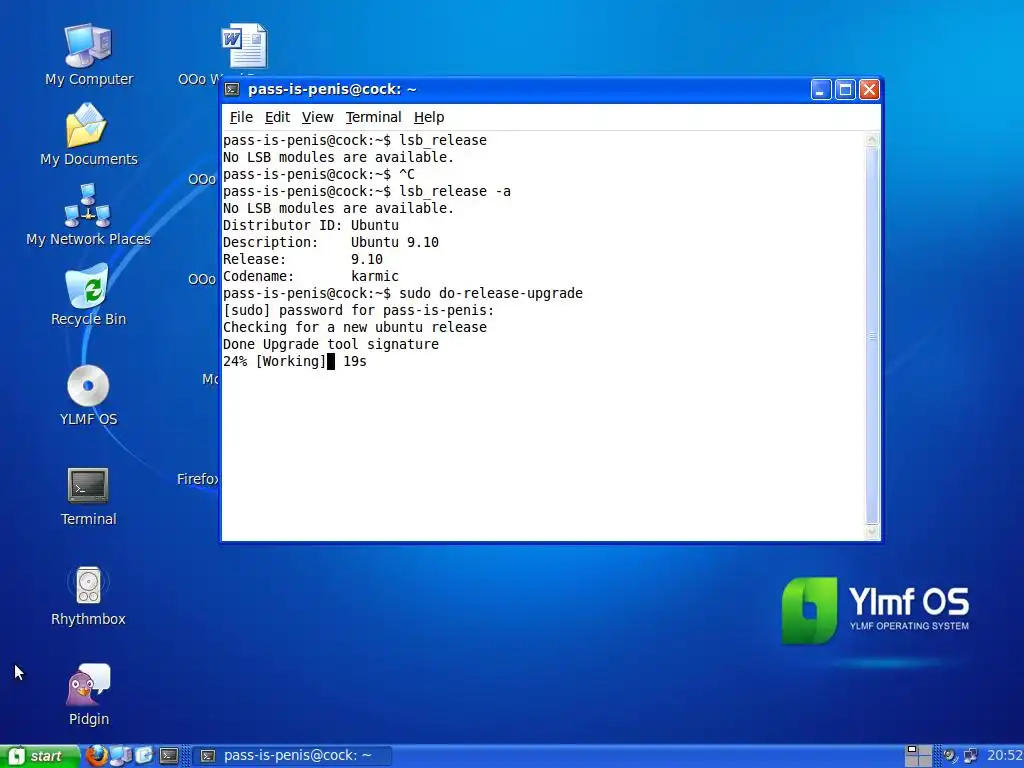Switch to first workspace in pager
1024x768 pixels.
(912, 750)
